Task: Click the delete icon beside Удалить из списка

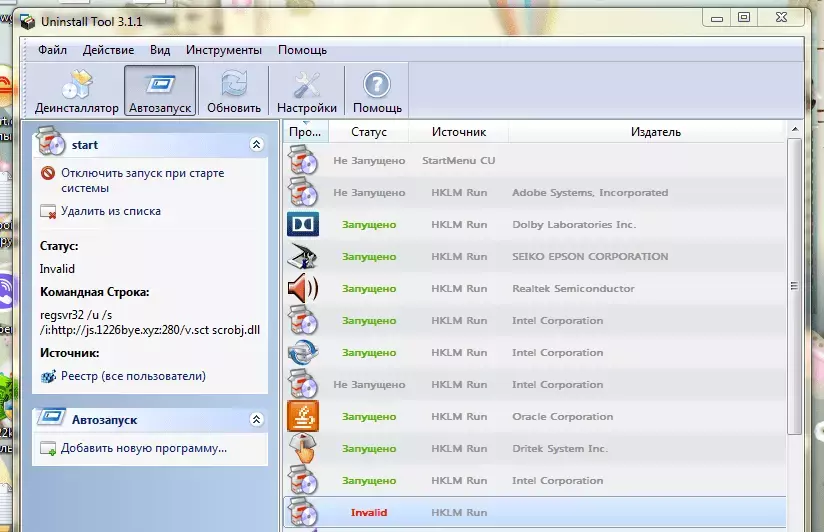Action: [x=48, y=212]
